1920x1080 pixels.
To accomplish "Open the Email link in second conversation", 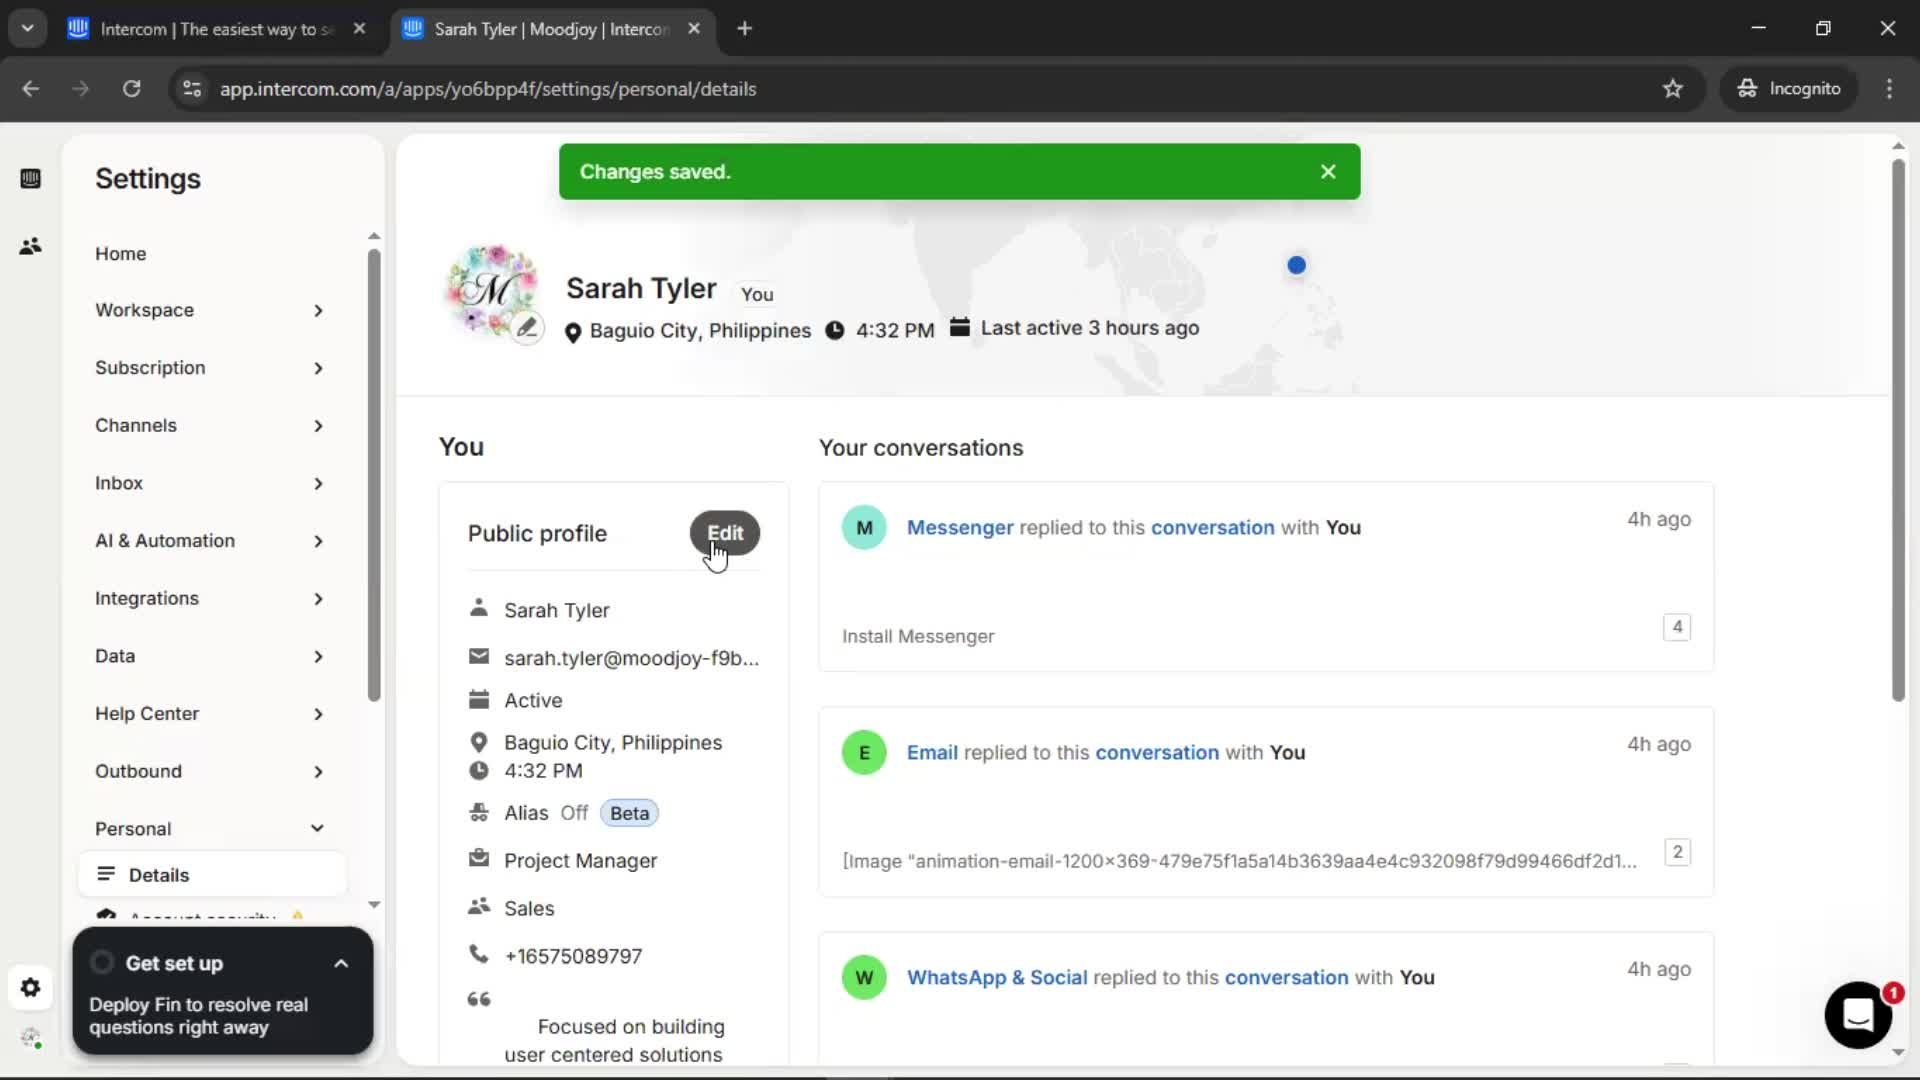I will (x=932, y=753).
